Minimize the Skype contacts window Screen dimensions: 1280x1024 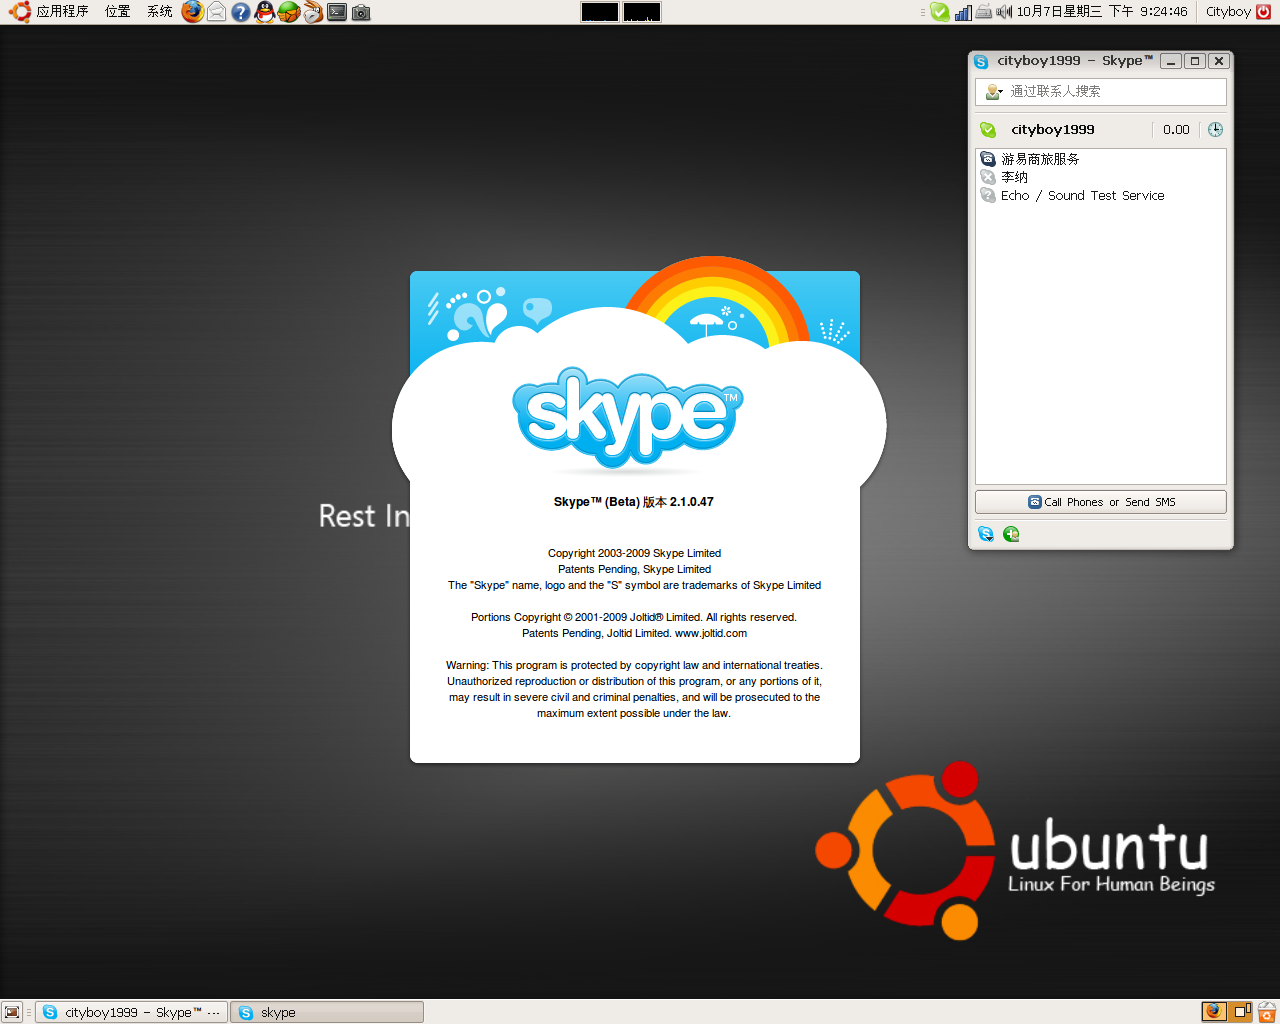tap(1171, 61)
